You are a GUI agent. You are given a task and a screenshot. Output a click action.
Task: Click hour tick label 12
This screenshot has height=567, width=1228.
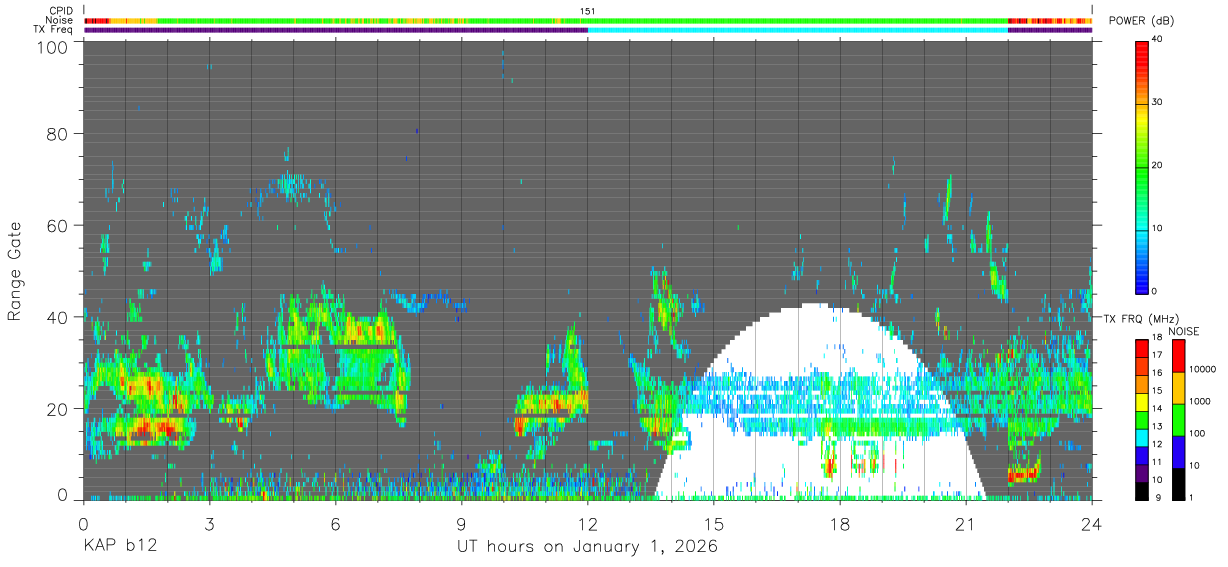pyautogui.click(x=588, y=523)
